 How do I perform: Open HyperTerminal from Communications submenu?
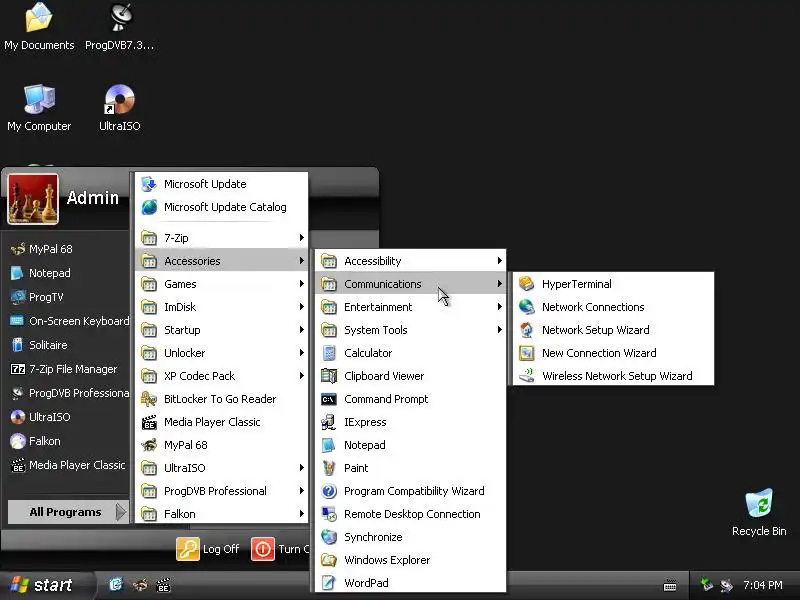pyautogui.click(x=613, y=284)
